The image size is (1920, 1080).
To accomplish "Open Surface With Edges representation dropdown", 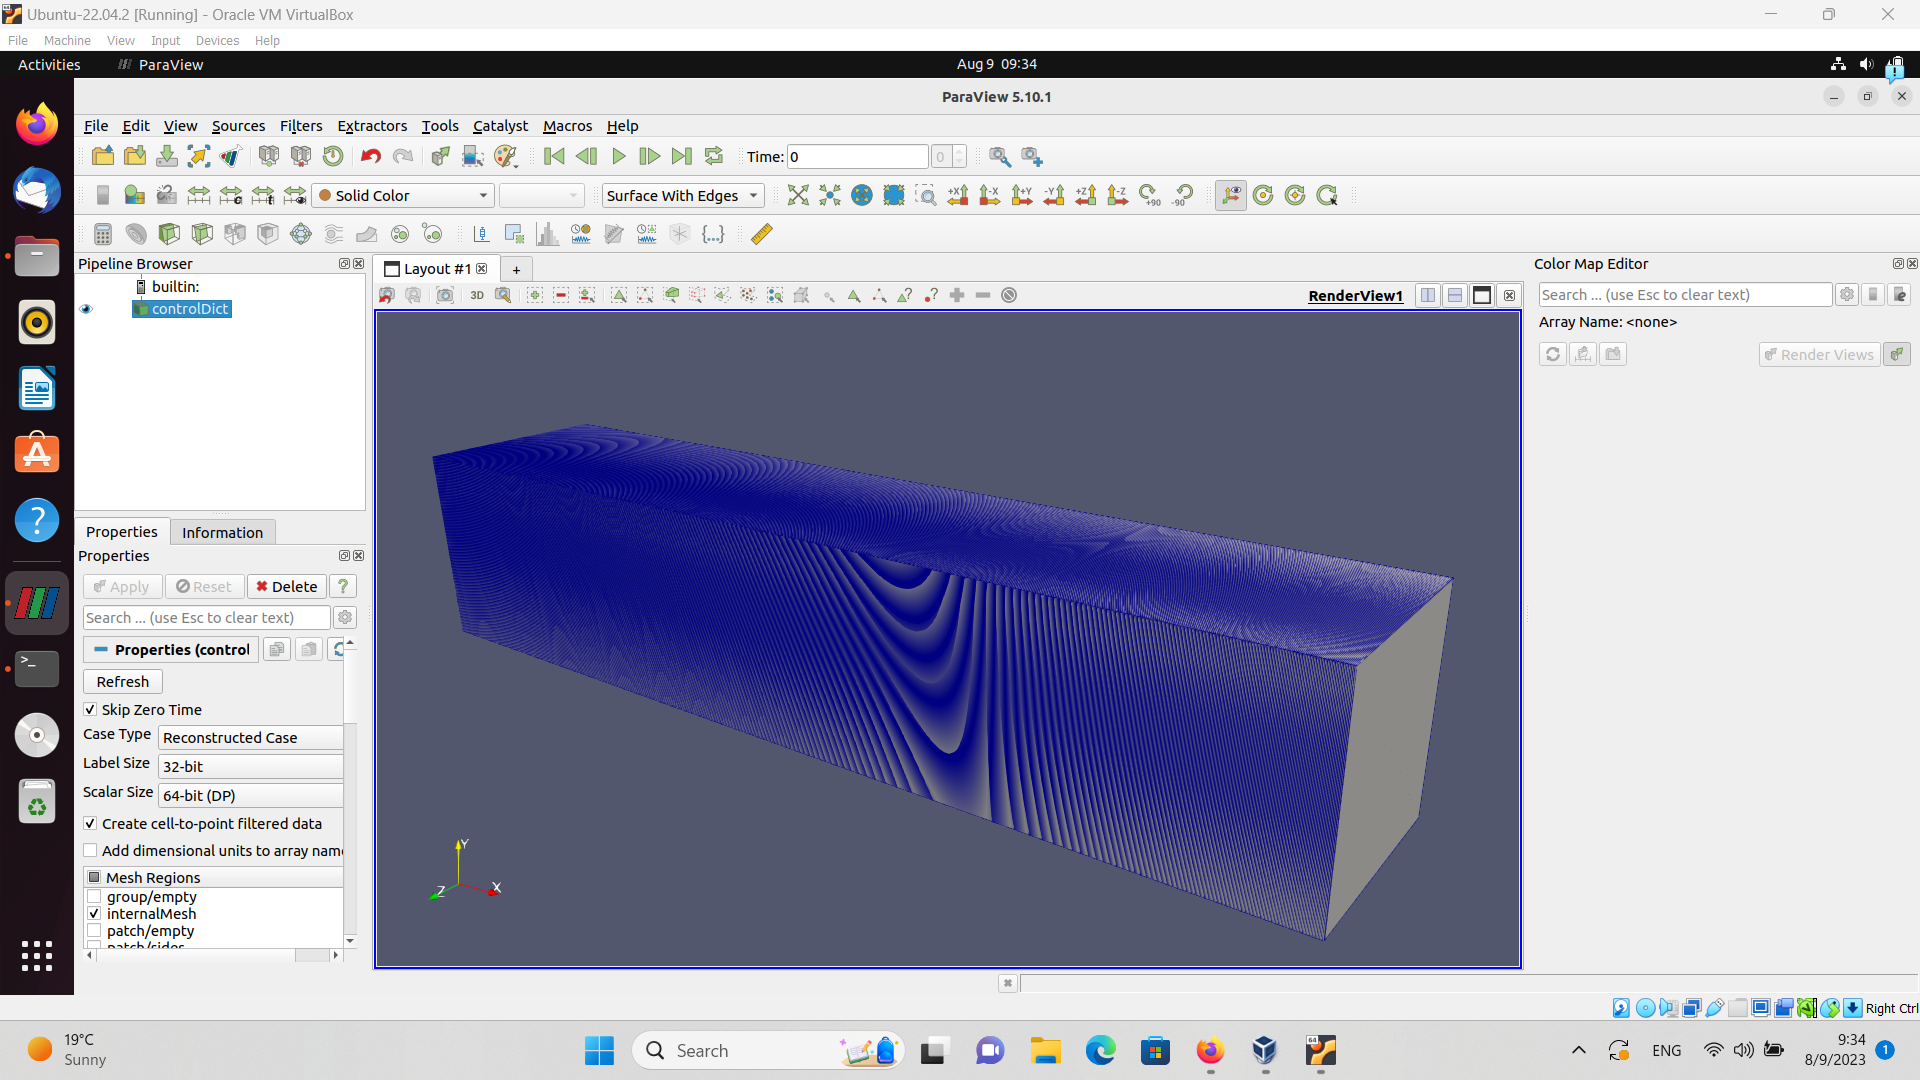I will pyautogui.click(x=682, y=196).
